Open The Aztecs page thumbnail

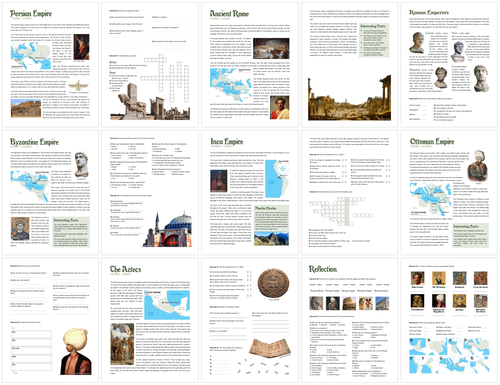(x=150, y=320)
